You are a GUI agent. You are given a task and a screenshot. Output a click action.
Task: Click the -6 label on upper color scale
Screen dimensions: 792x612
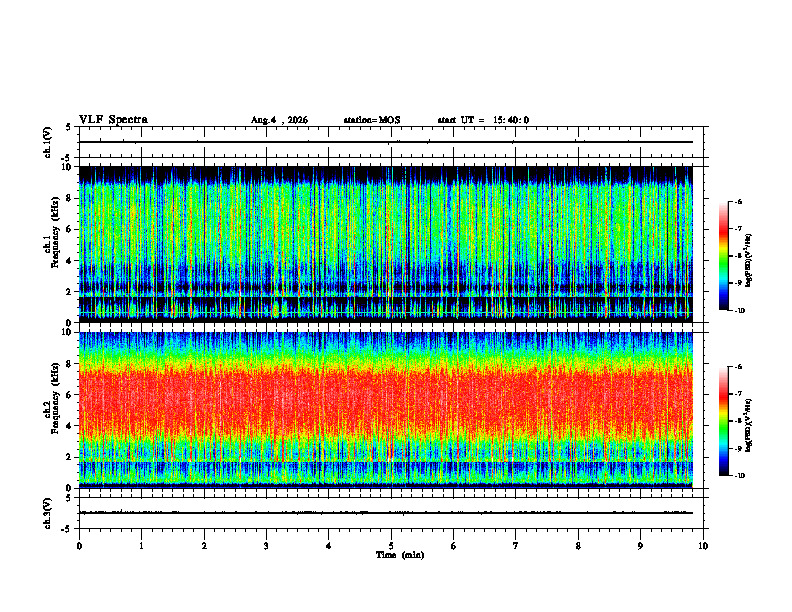[738, 201]
